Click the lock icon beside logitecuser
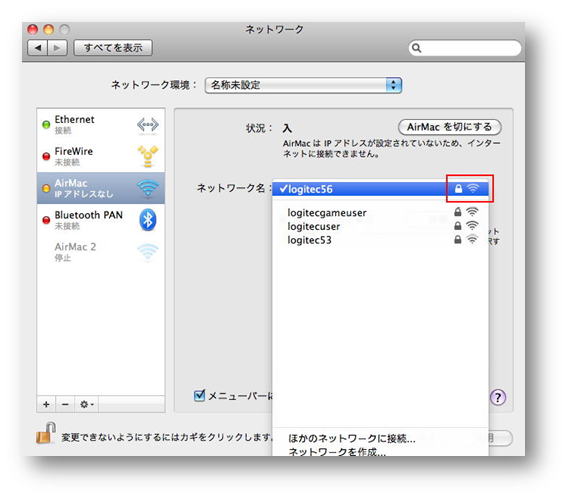 click(458, 226)
